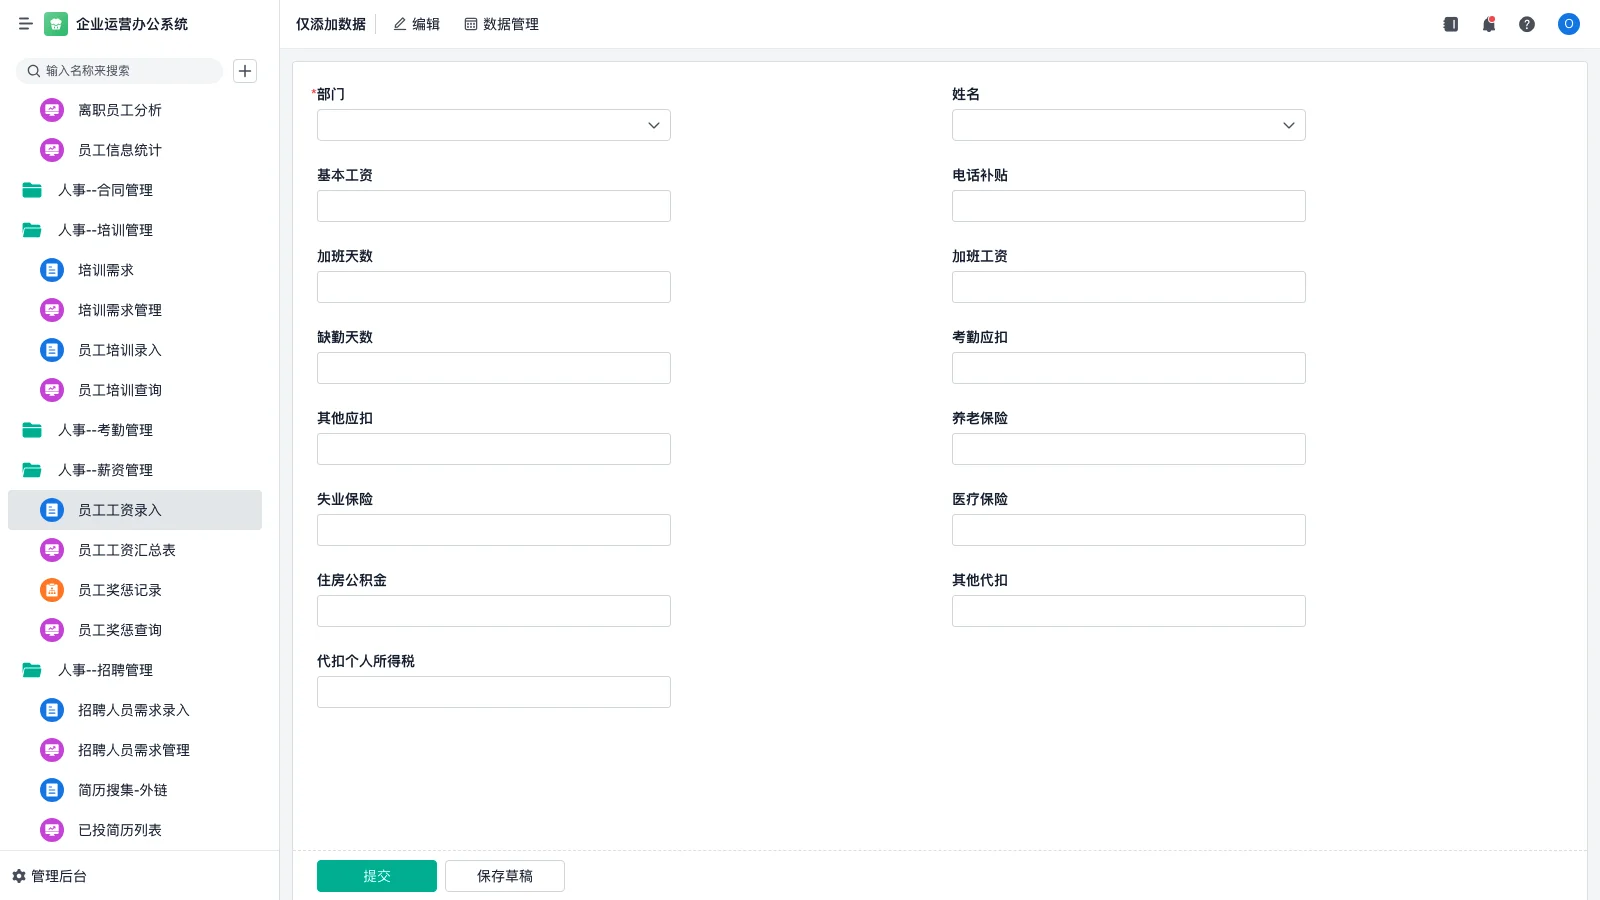Open the 编辑 menu item

[417, 24]
